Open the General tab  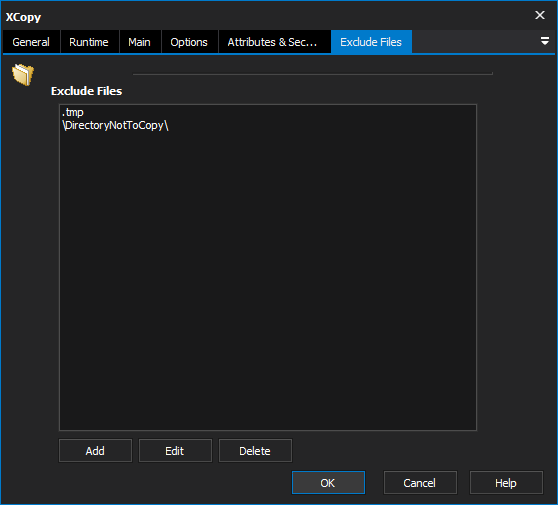point(31,42)
